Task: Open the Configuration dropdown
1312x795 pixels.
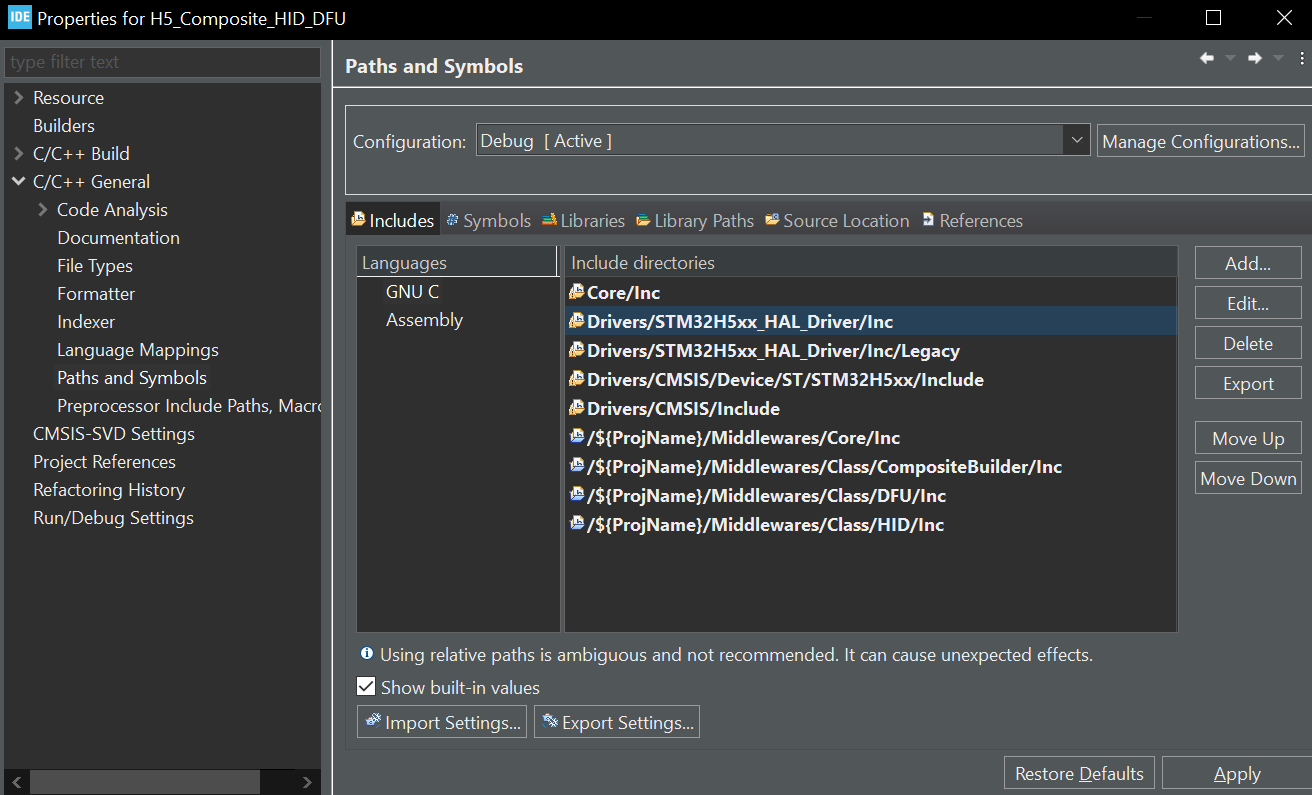Action: tap(1076, 141)
